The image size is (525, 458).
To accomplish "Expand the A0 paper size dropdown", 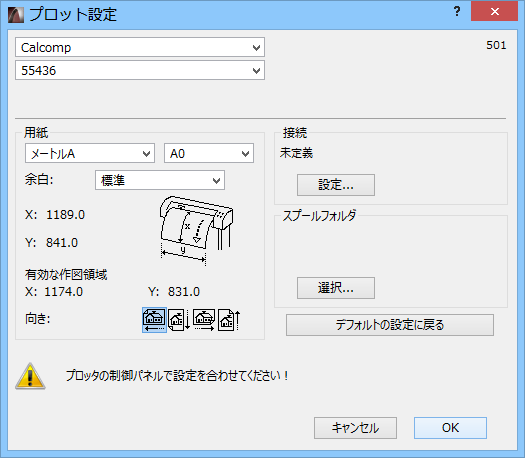I will point(209,153).
